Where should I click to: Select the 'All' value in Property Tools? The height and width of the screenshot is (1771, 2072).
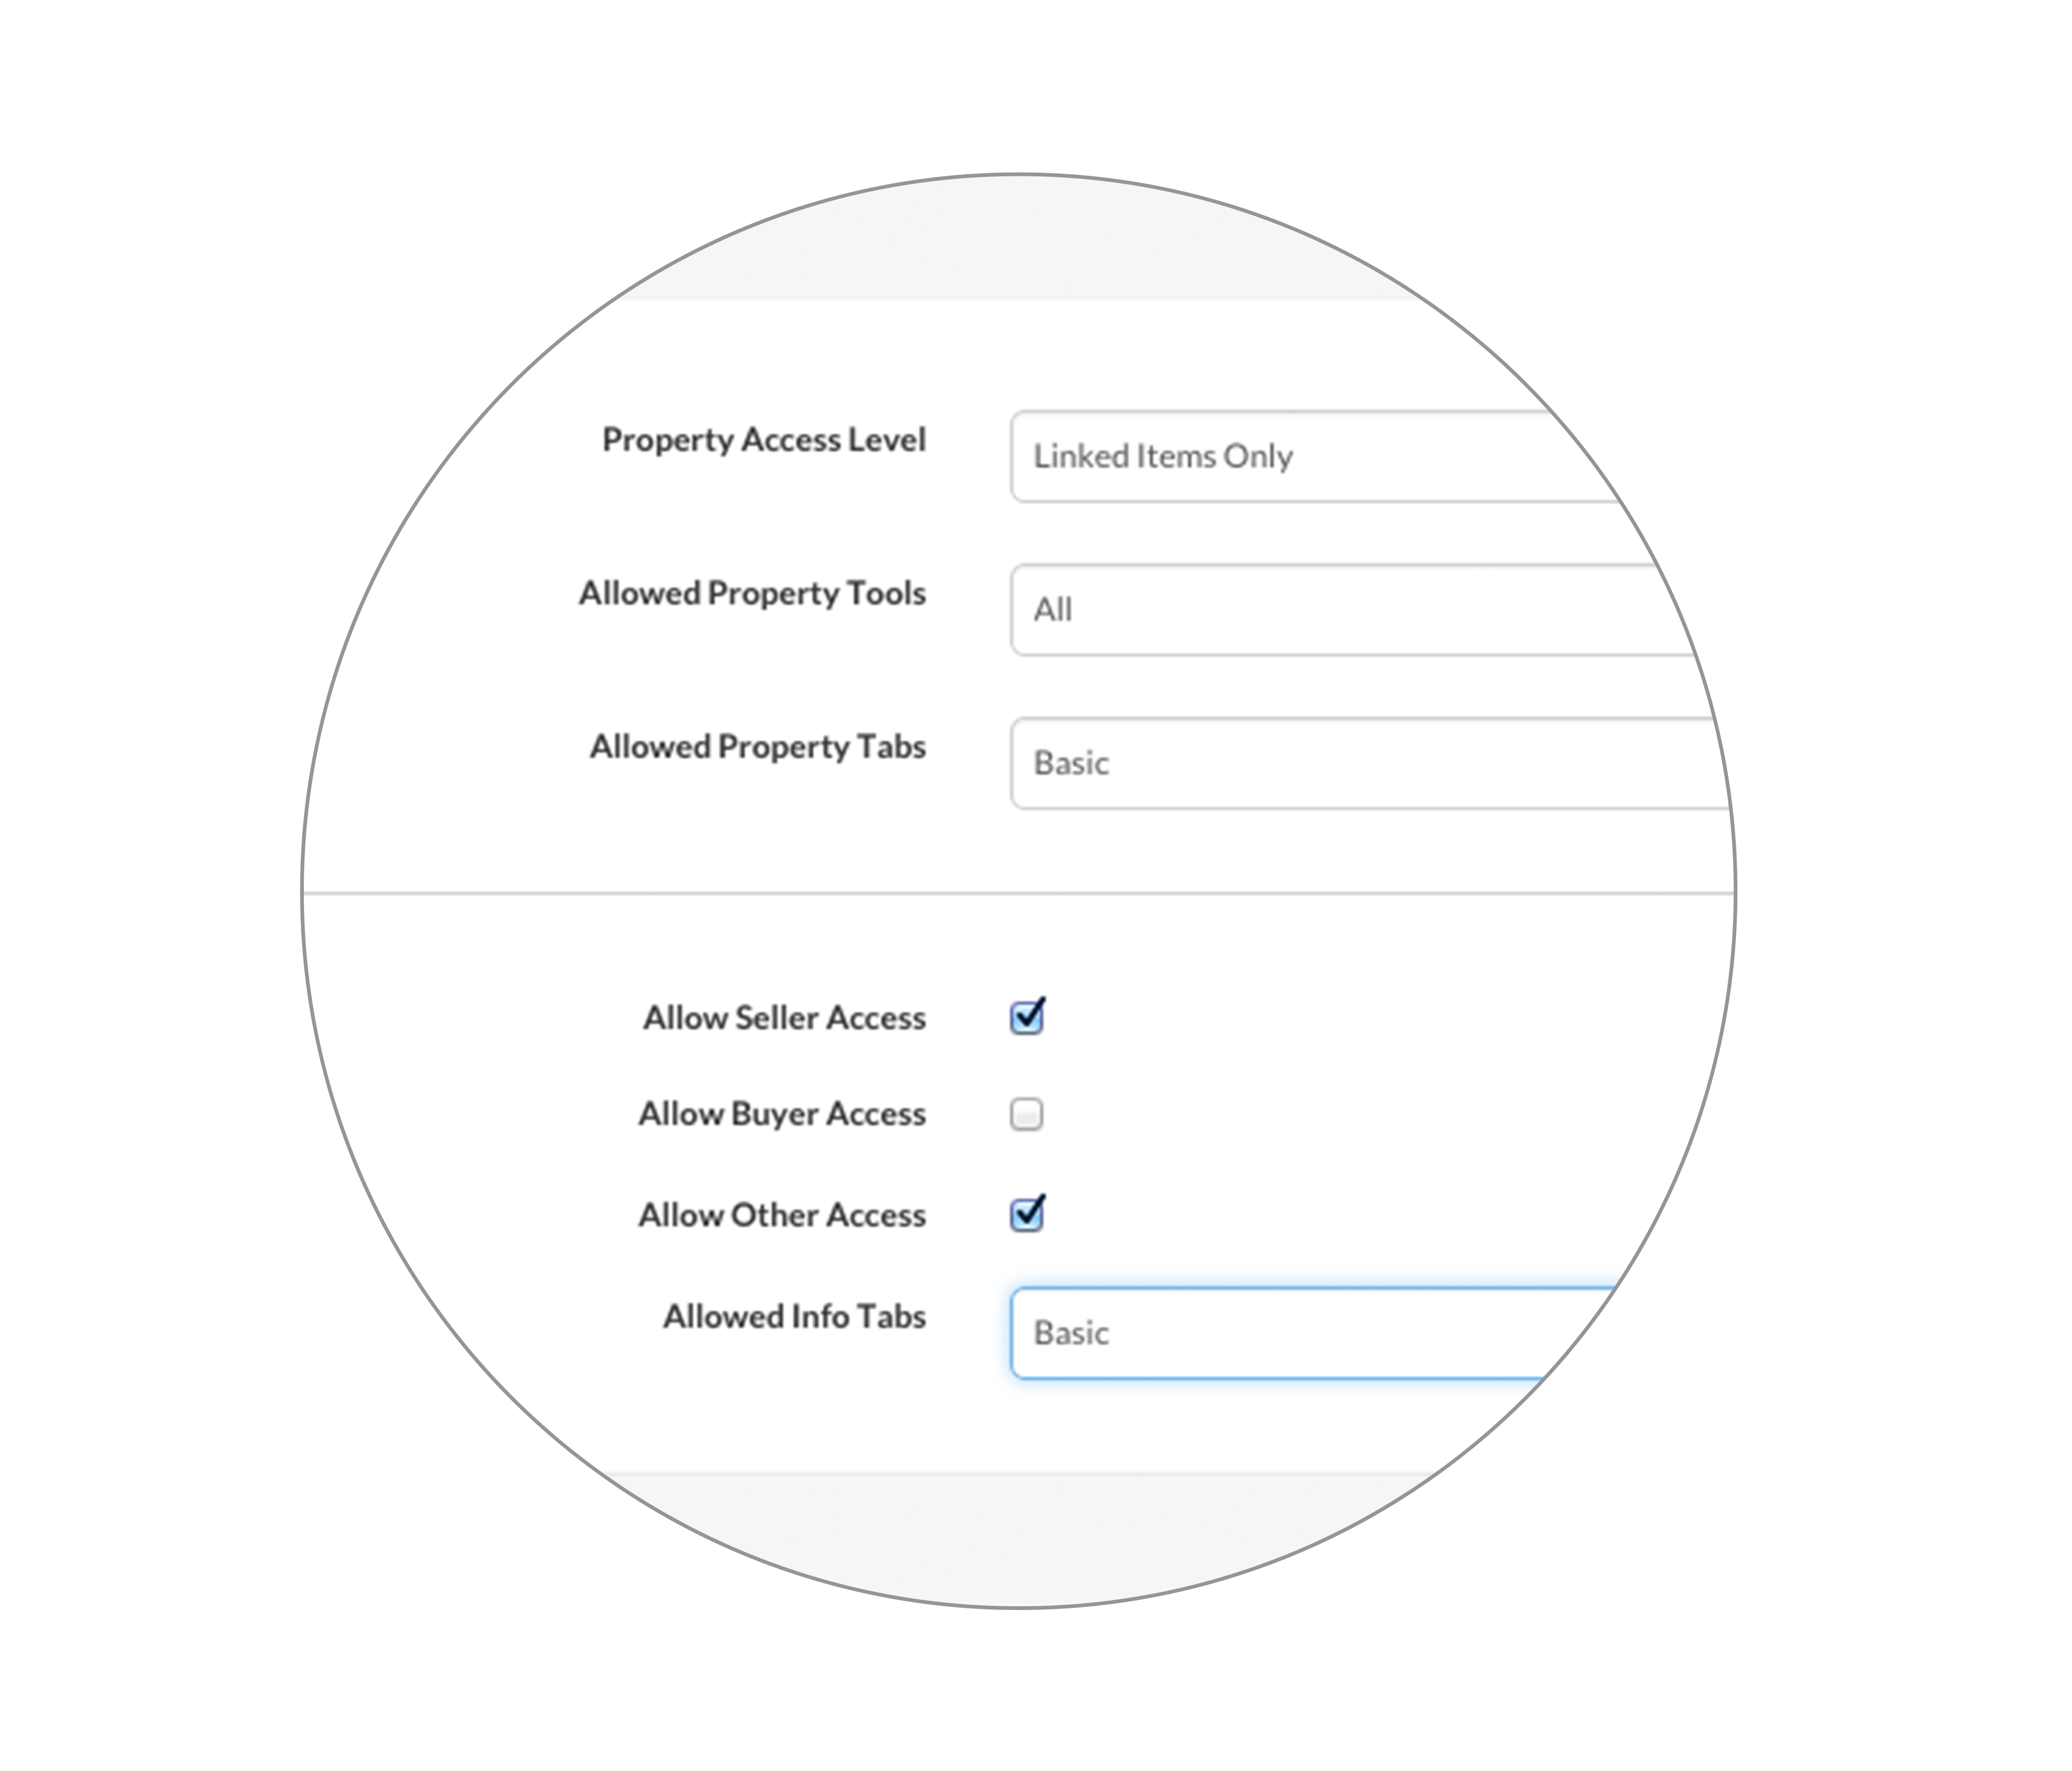(x=1053, y=609)
